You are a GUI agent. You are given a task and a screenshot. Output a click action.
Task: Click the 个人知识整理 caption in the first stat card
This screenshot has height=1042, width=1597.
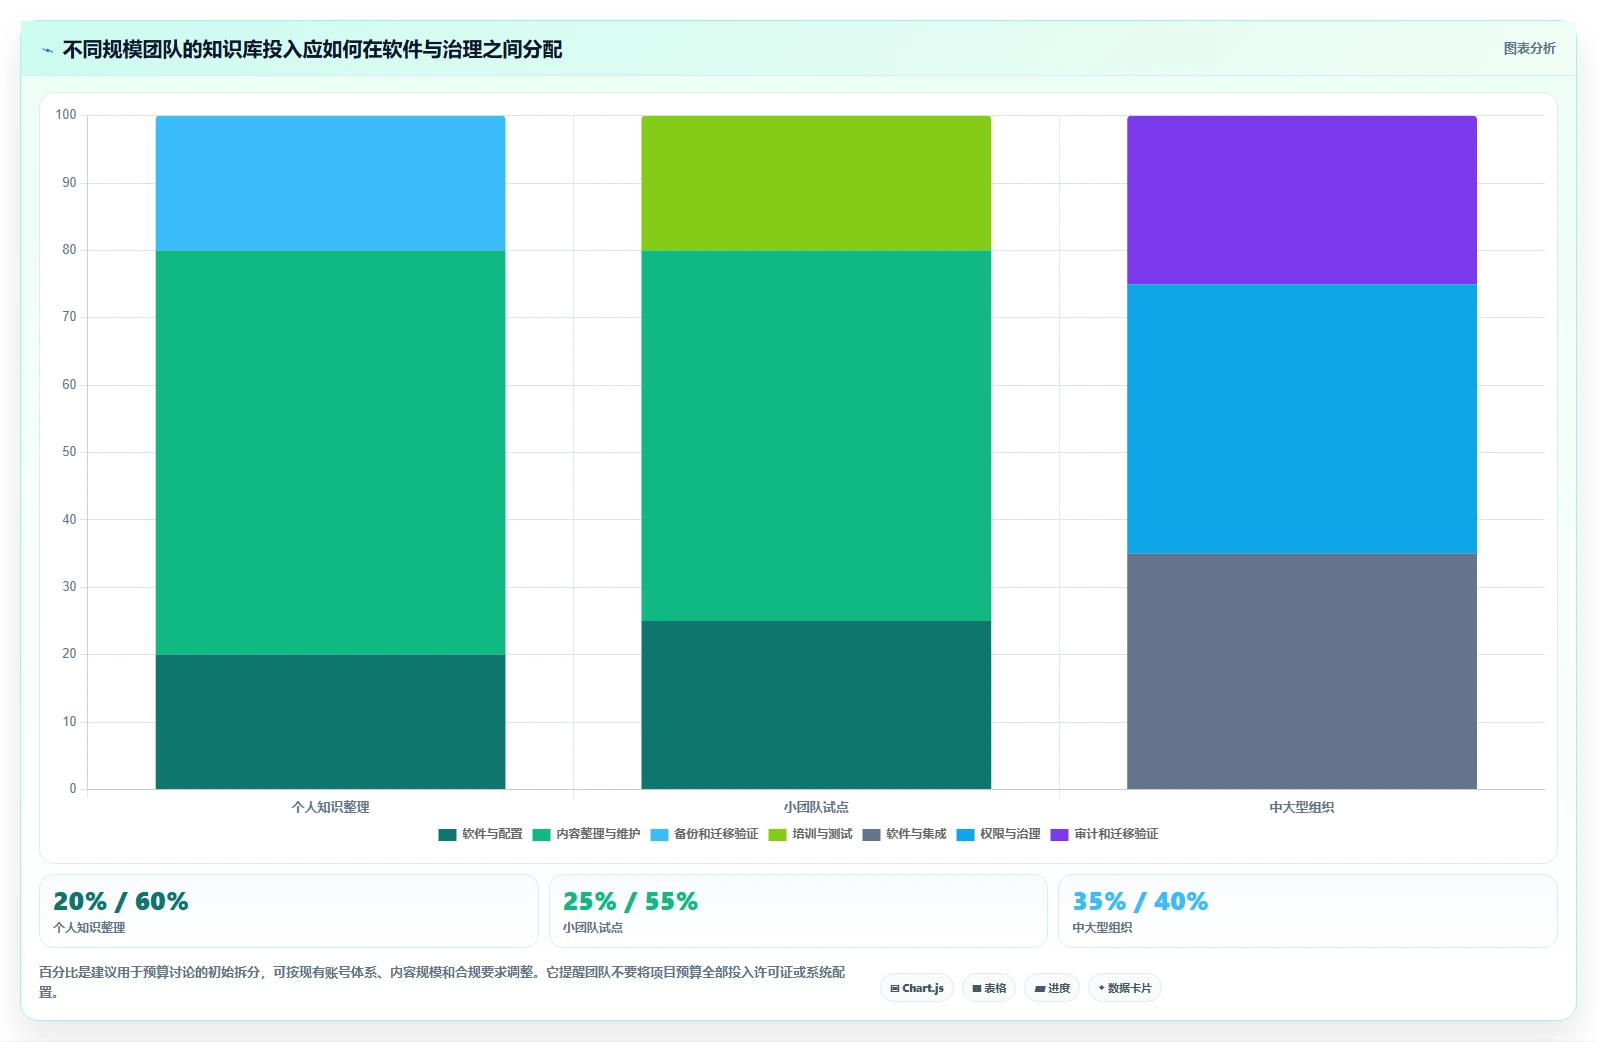[89, 928]
